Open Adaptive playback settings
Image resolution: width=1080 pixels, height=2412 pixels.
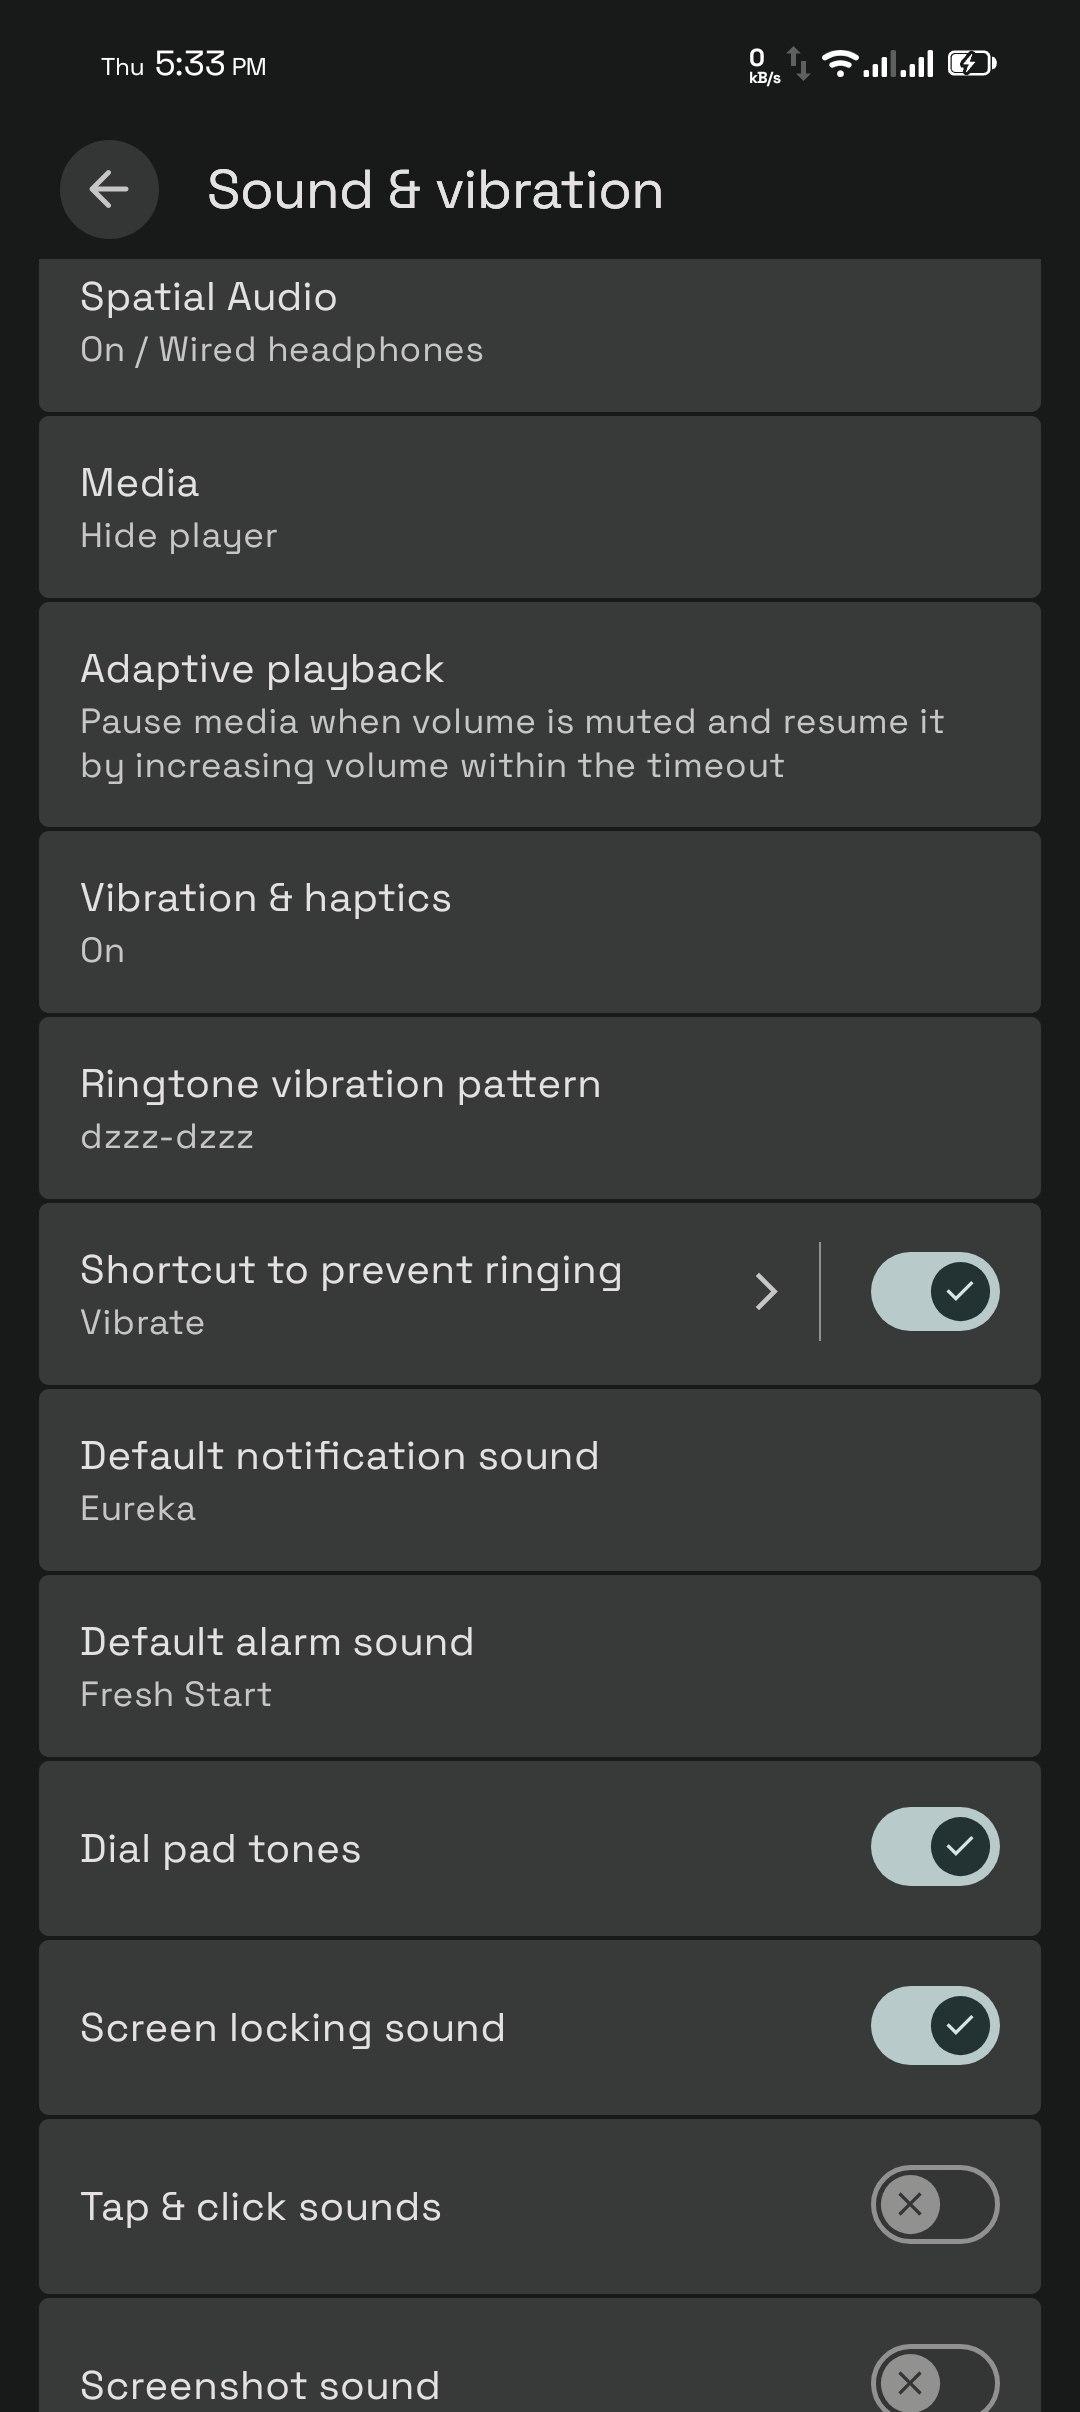coord(540,715)
